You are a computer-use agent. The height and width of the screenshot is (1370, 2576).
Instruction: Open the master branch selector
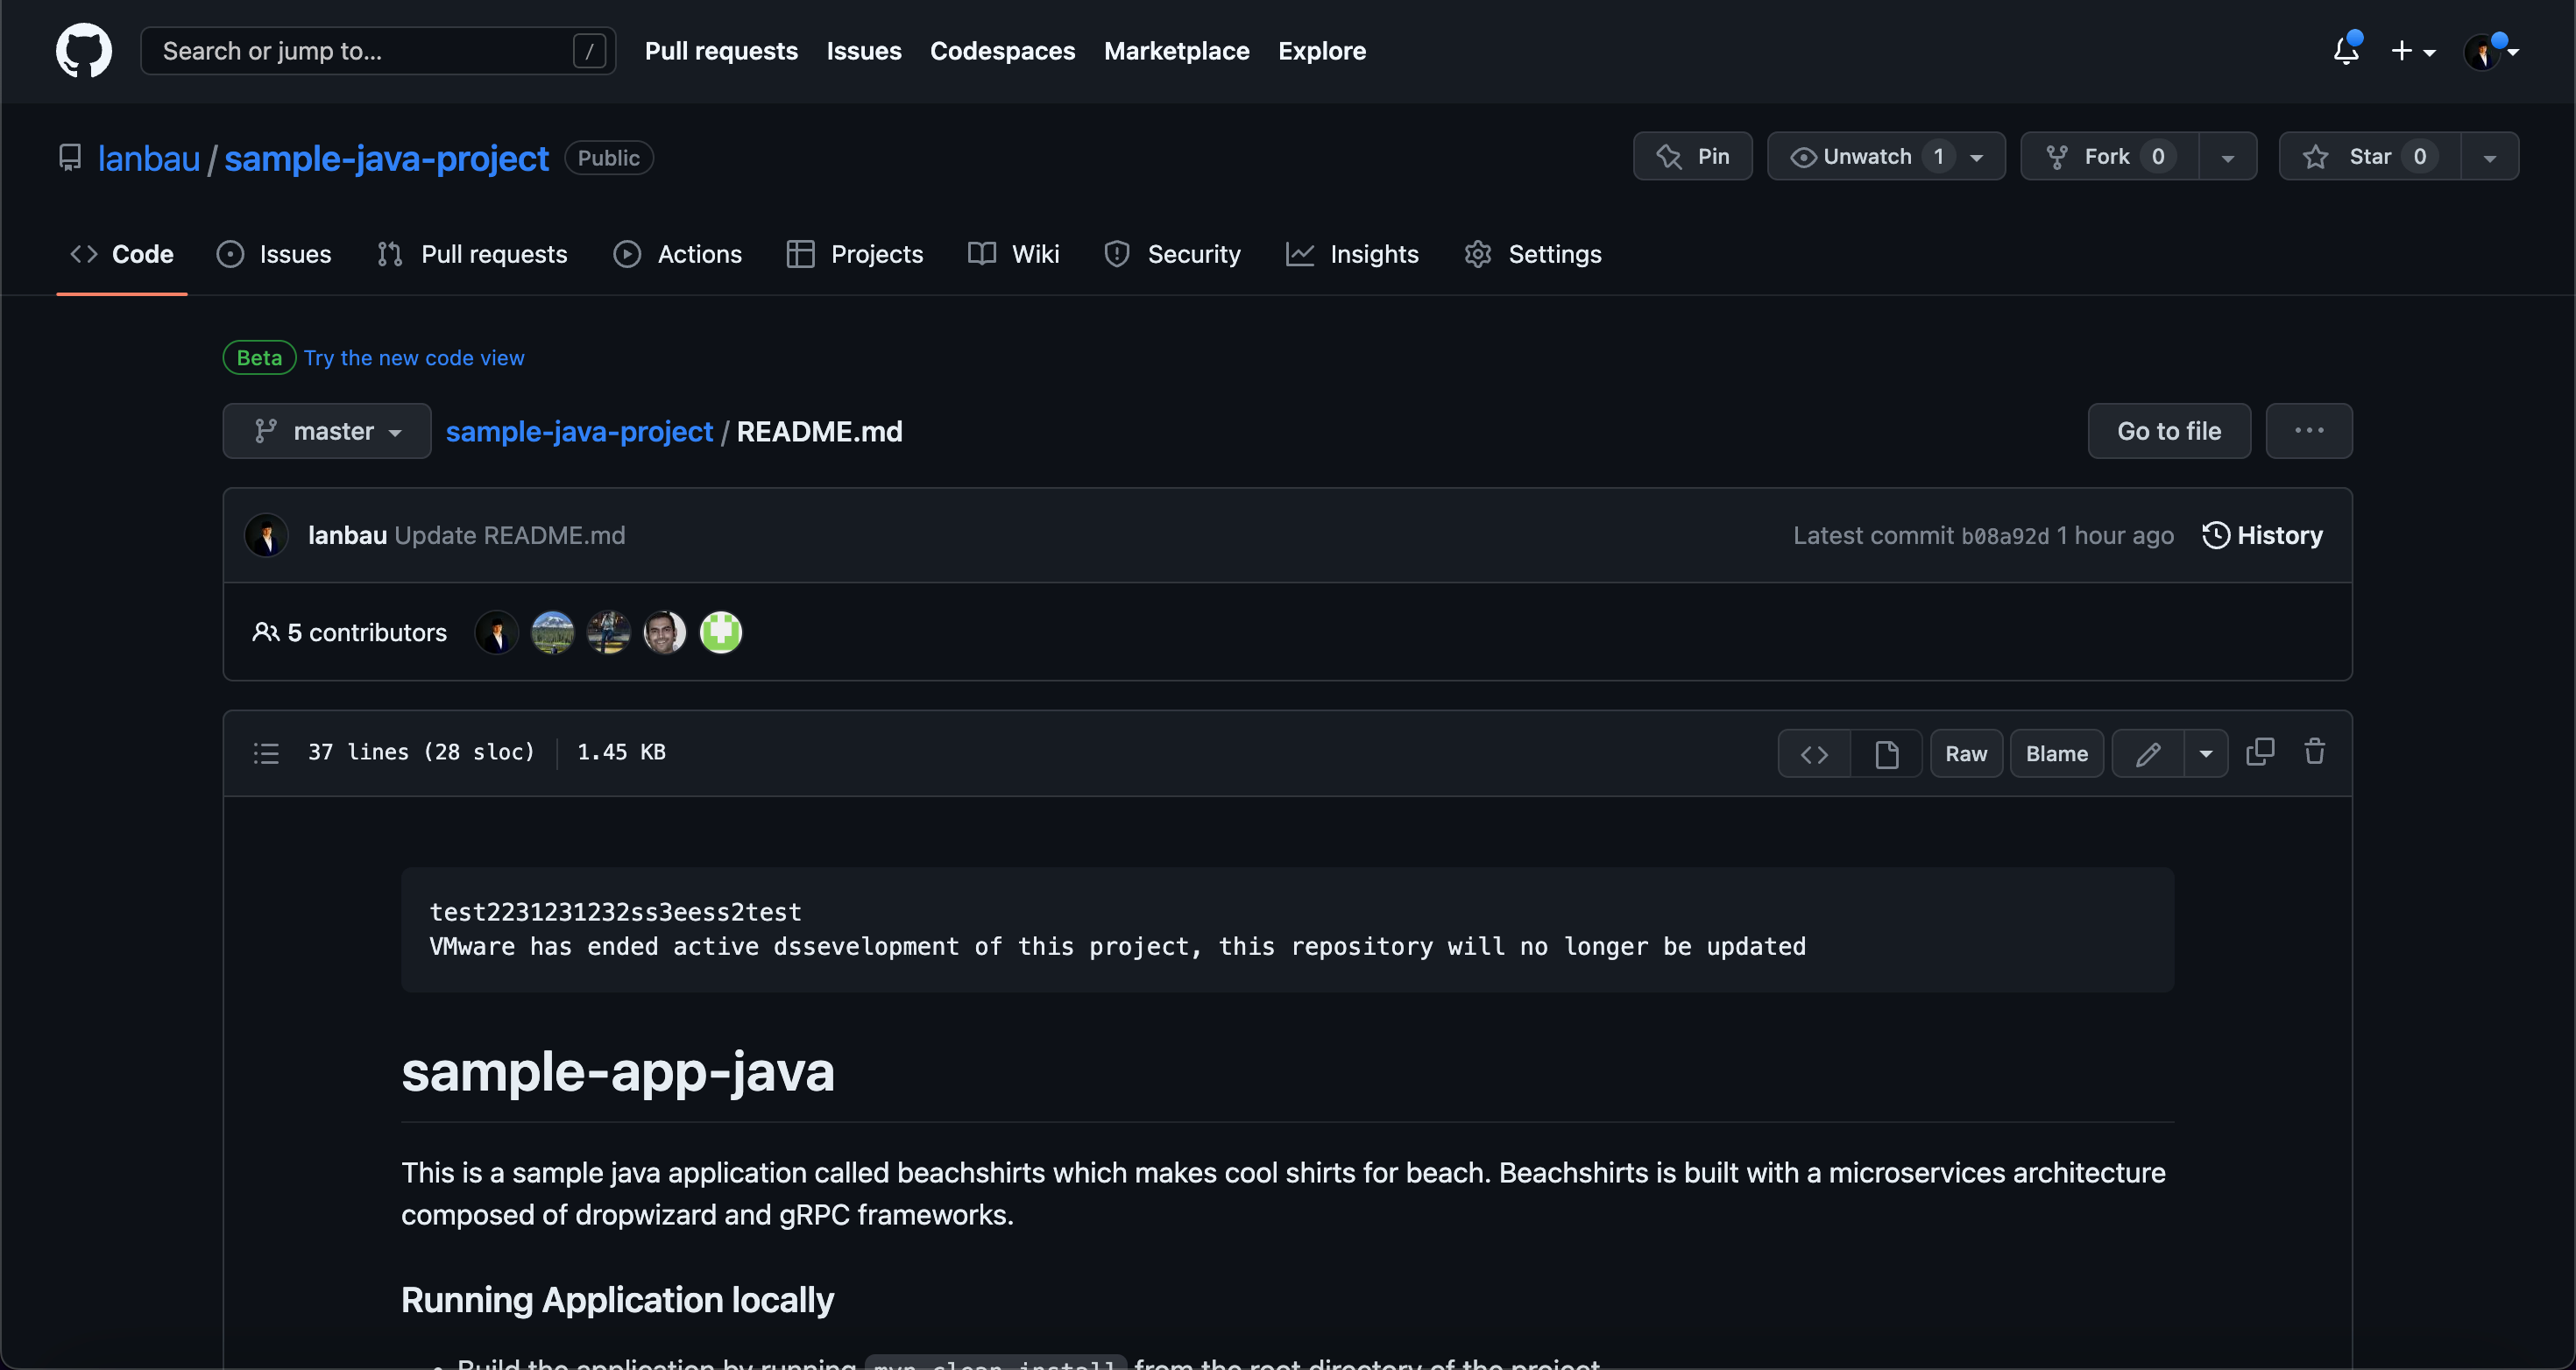tap(327, 431)
